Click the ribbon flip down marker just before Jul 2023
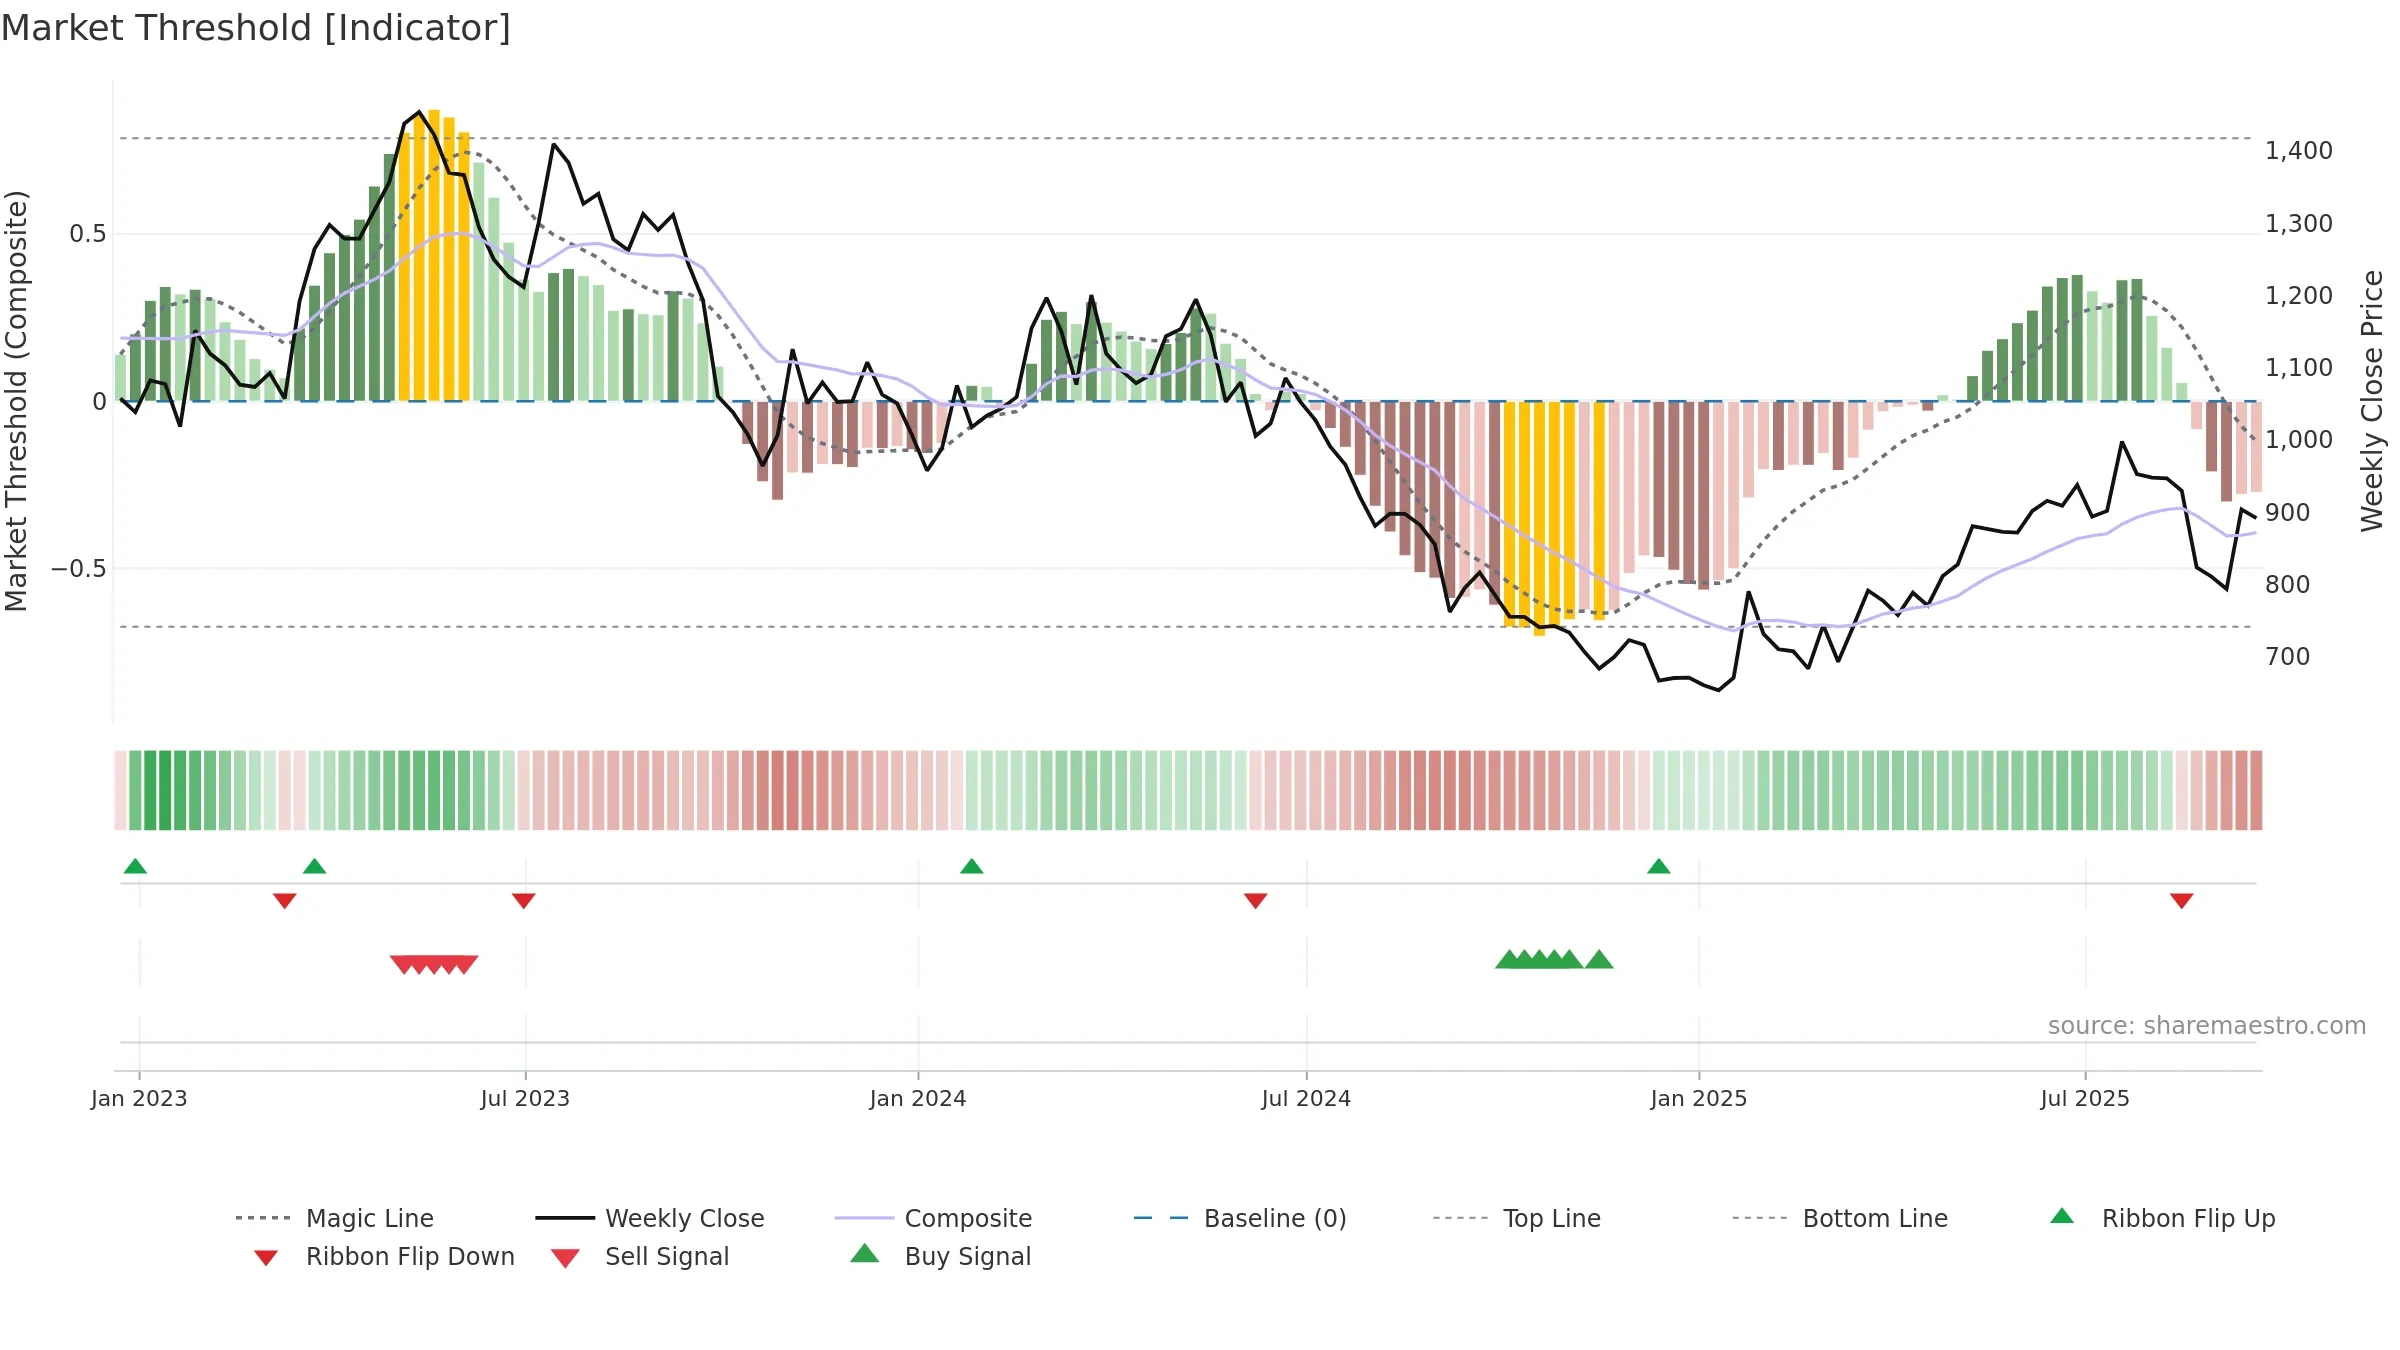Image resolution: width=2400 pixels, height=1350 pixels. click(x=524, y=901)
